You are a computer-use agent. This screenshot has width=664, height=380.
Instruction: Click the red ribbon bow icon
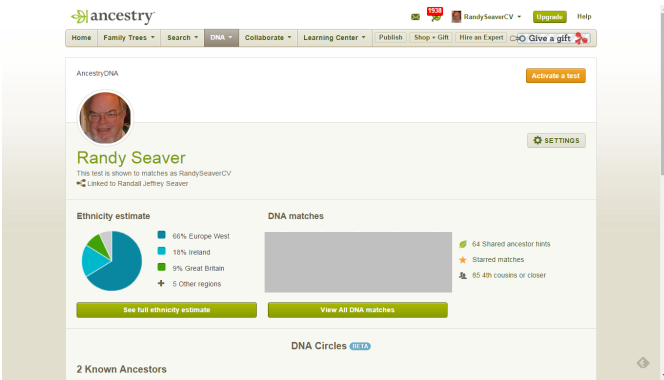(x=581, y=39)
